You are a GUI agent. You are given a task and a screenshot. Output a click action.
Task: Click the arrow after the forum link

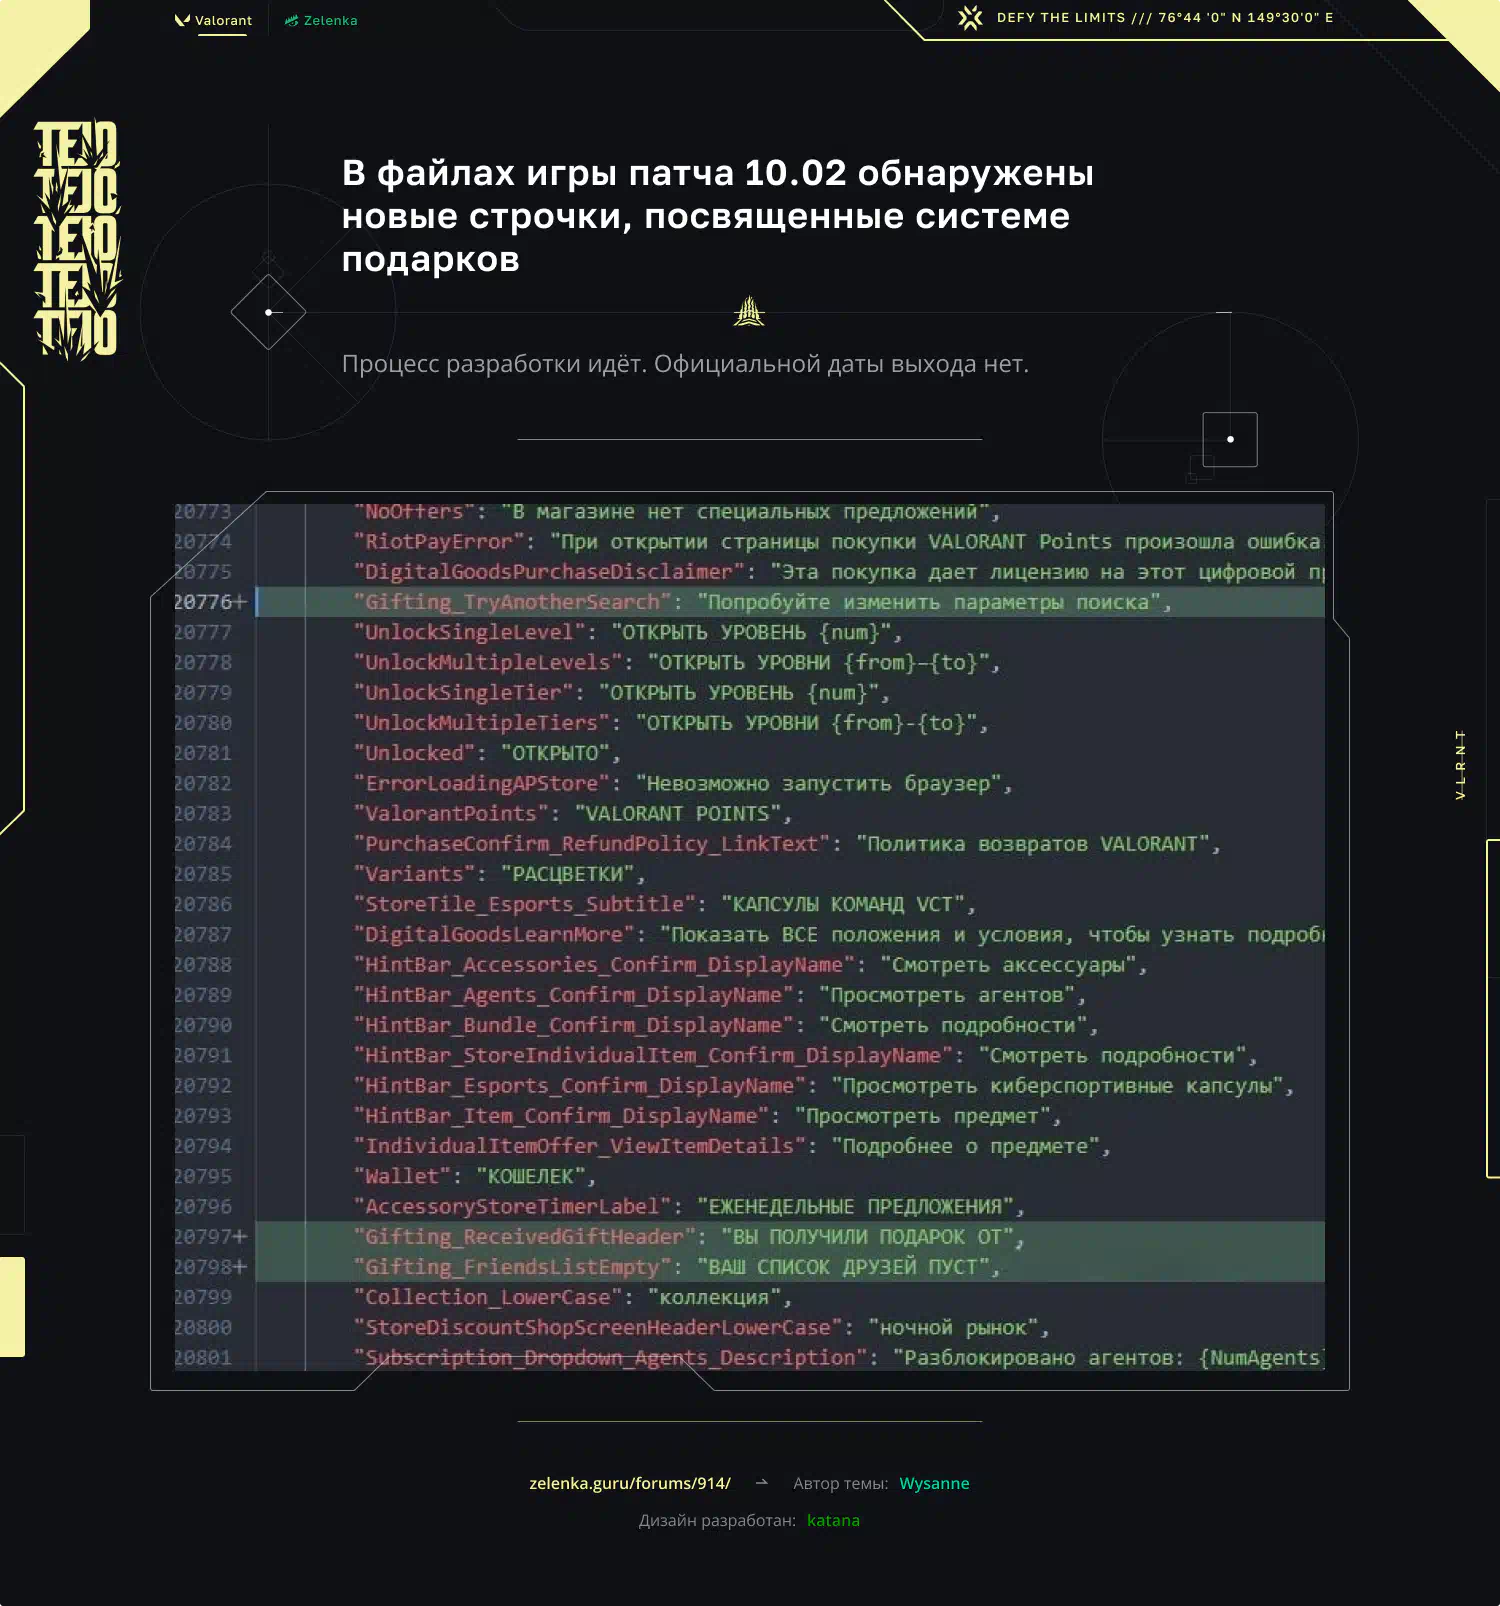point(762,1482)
